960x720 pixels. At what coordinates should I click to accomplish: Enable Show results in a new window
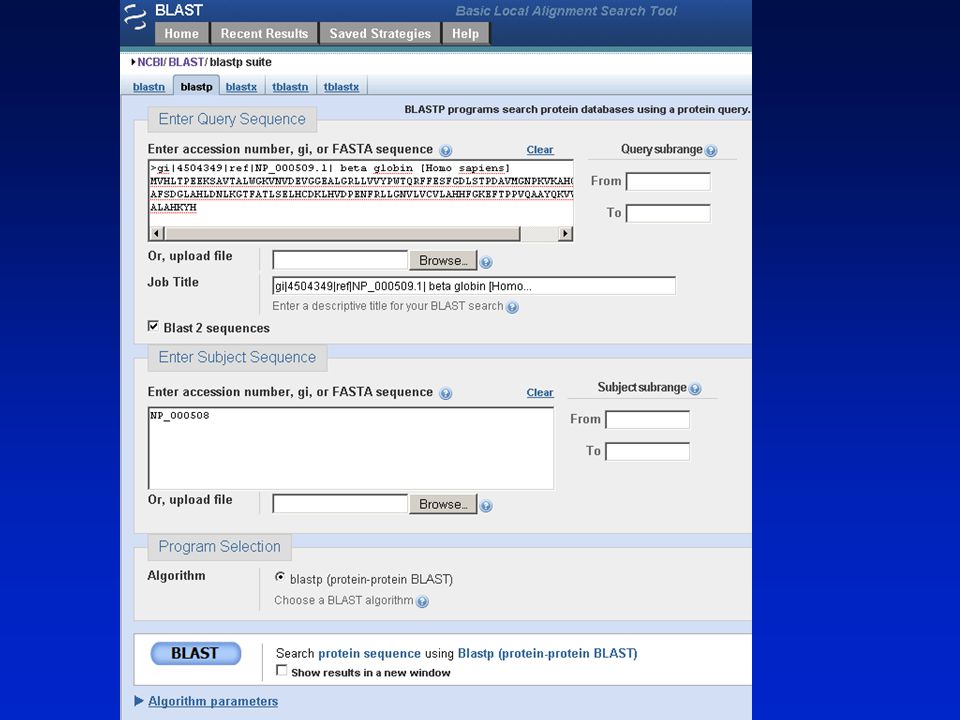282,670
